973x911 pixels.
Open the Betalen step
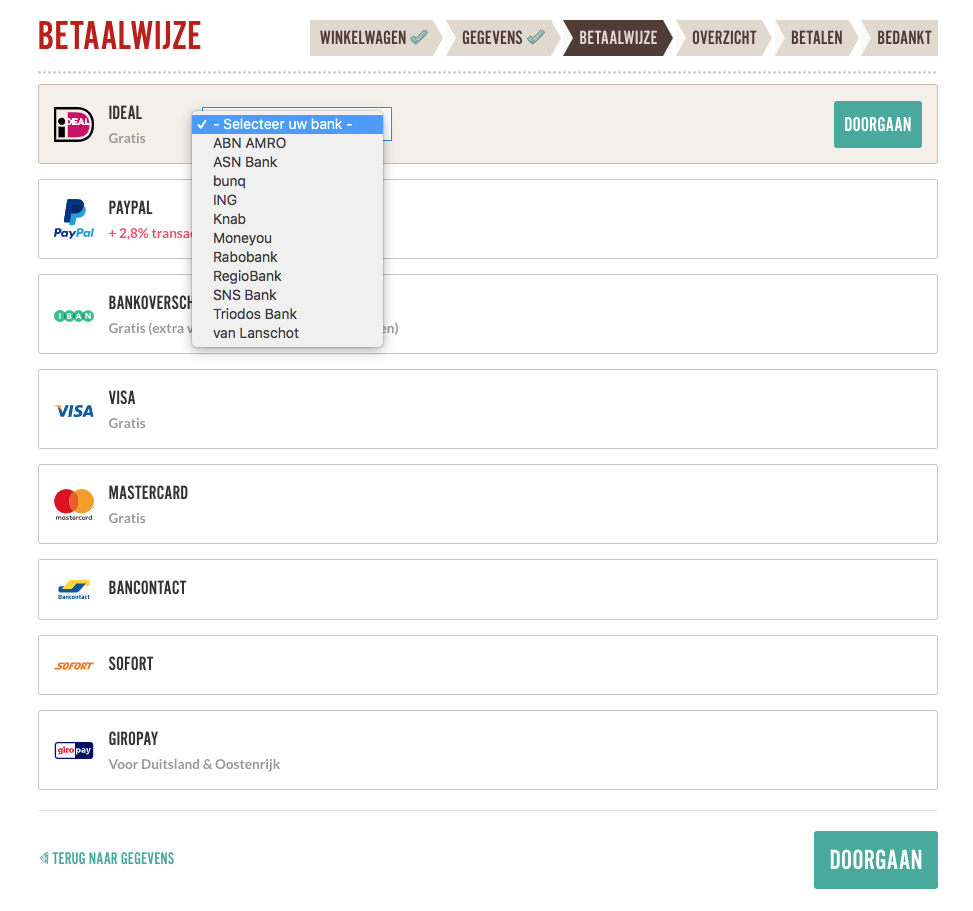(x=817, y=38)
